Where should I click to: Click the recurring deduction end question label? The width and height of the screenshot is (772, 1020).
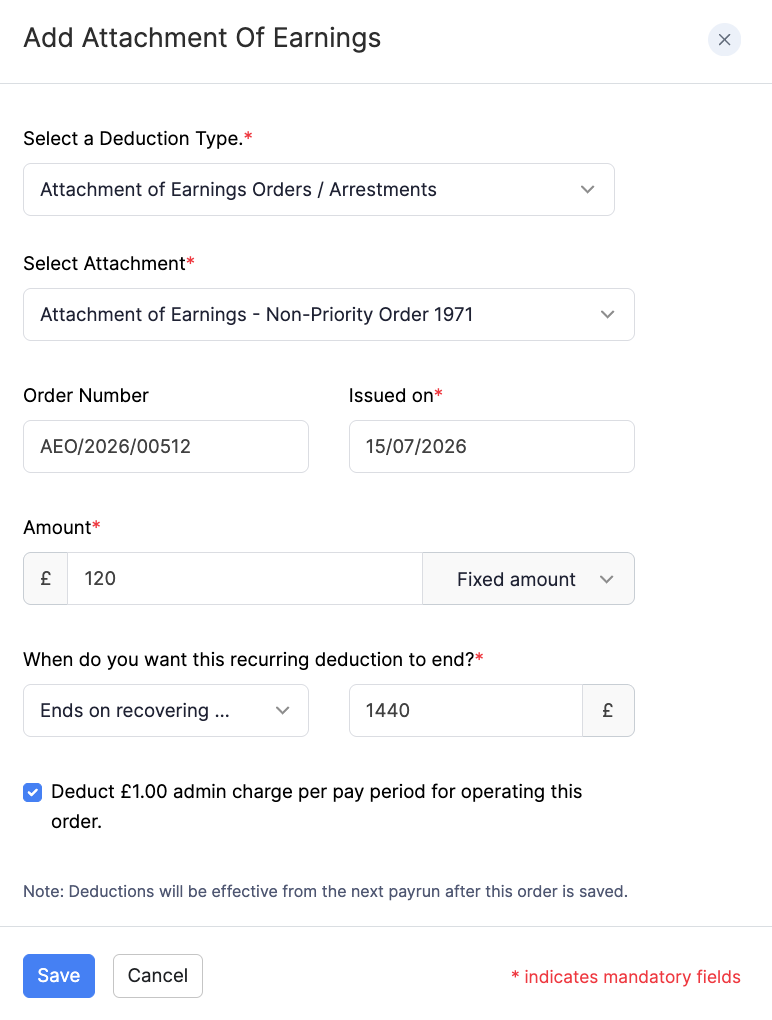254,660
